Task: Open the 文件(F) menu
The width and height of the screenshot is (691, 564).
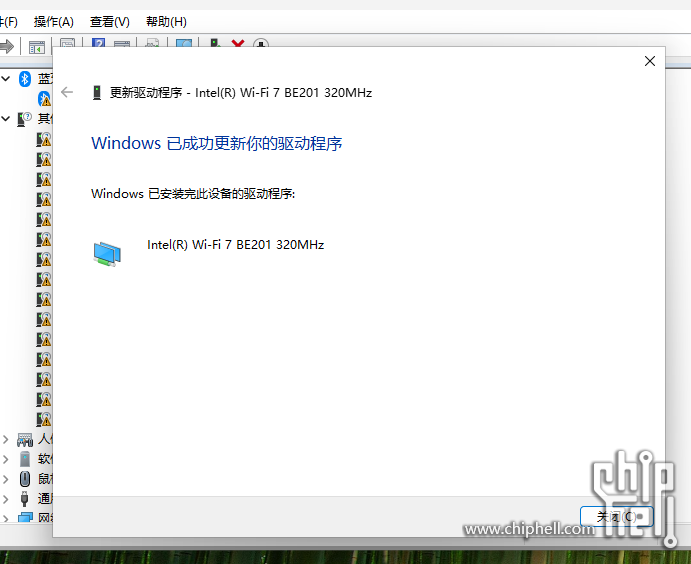Action: pyautogui.click(x=9, y=22)
